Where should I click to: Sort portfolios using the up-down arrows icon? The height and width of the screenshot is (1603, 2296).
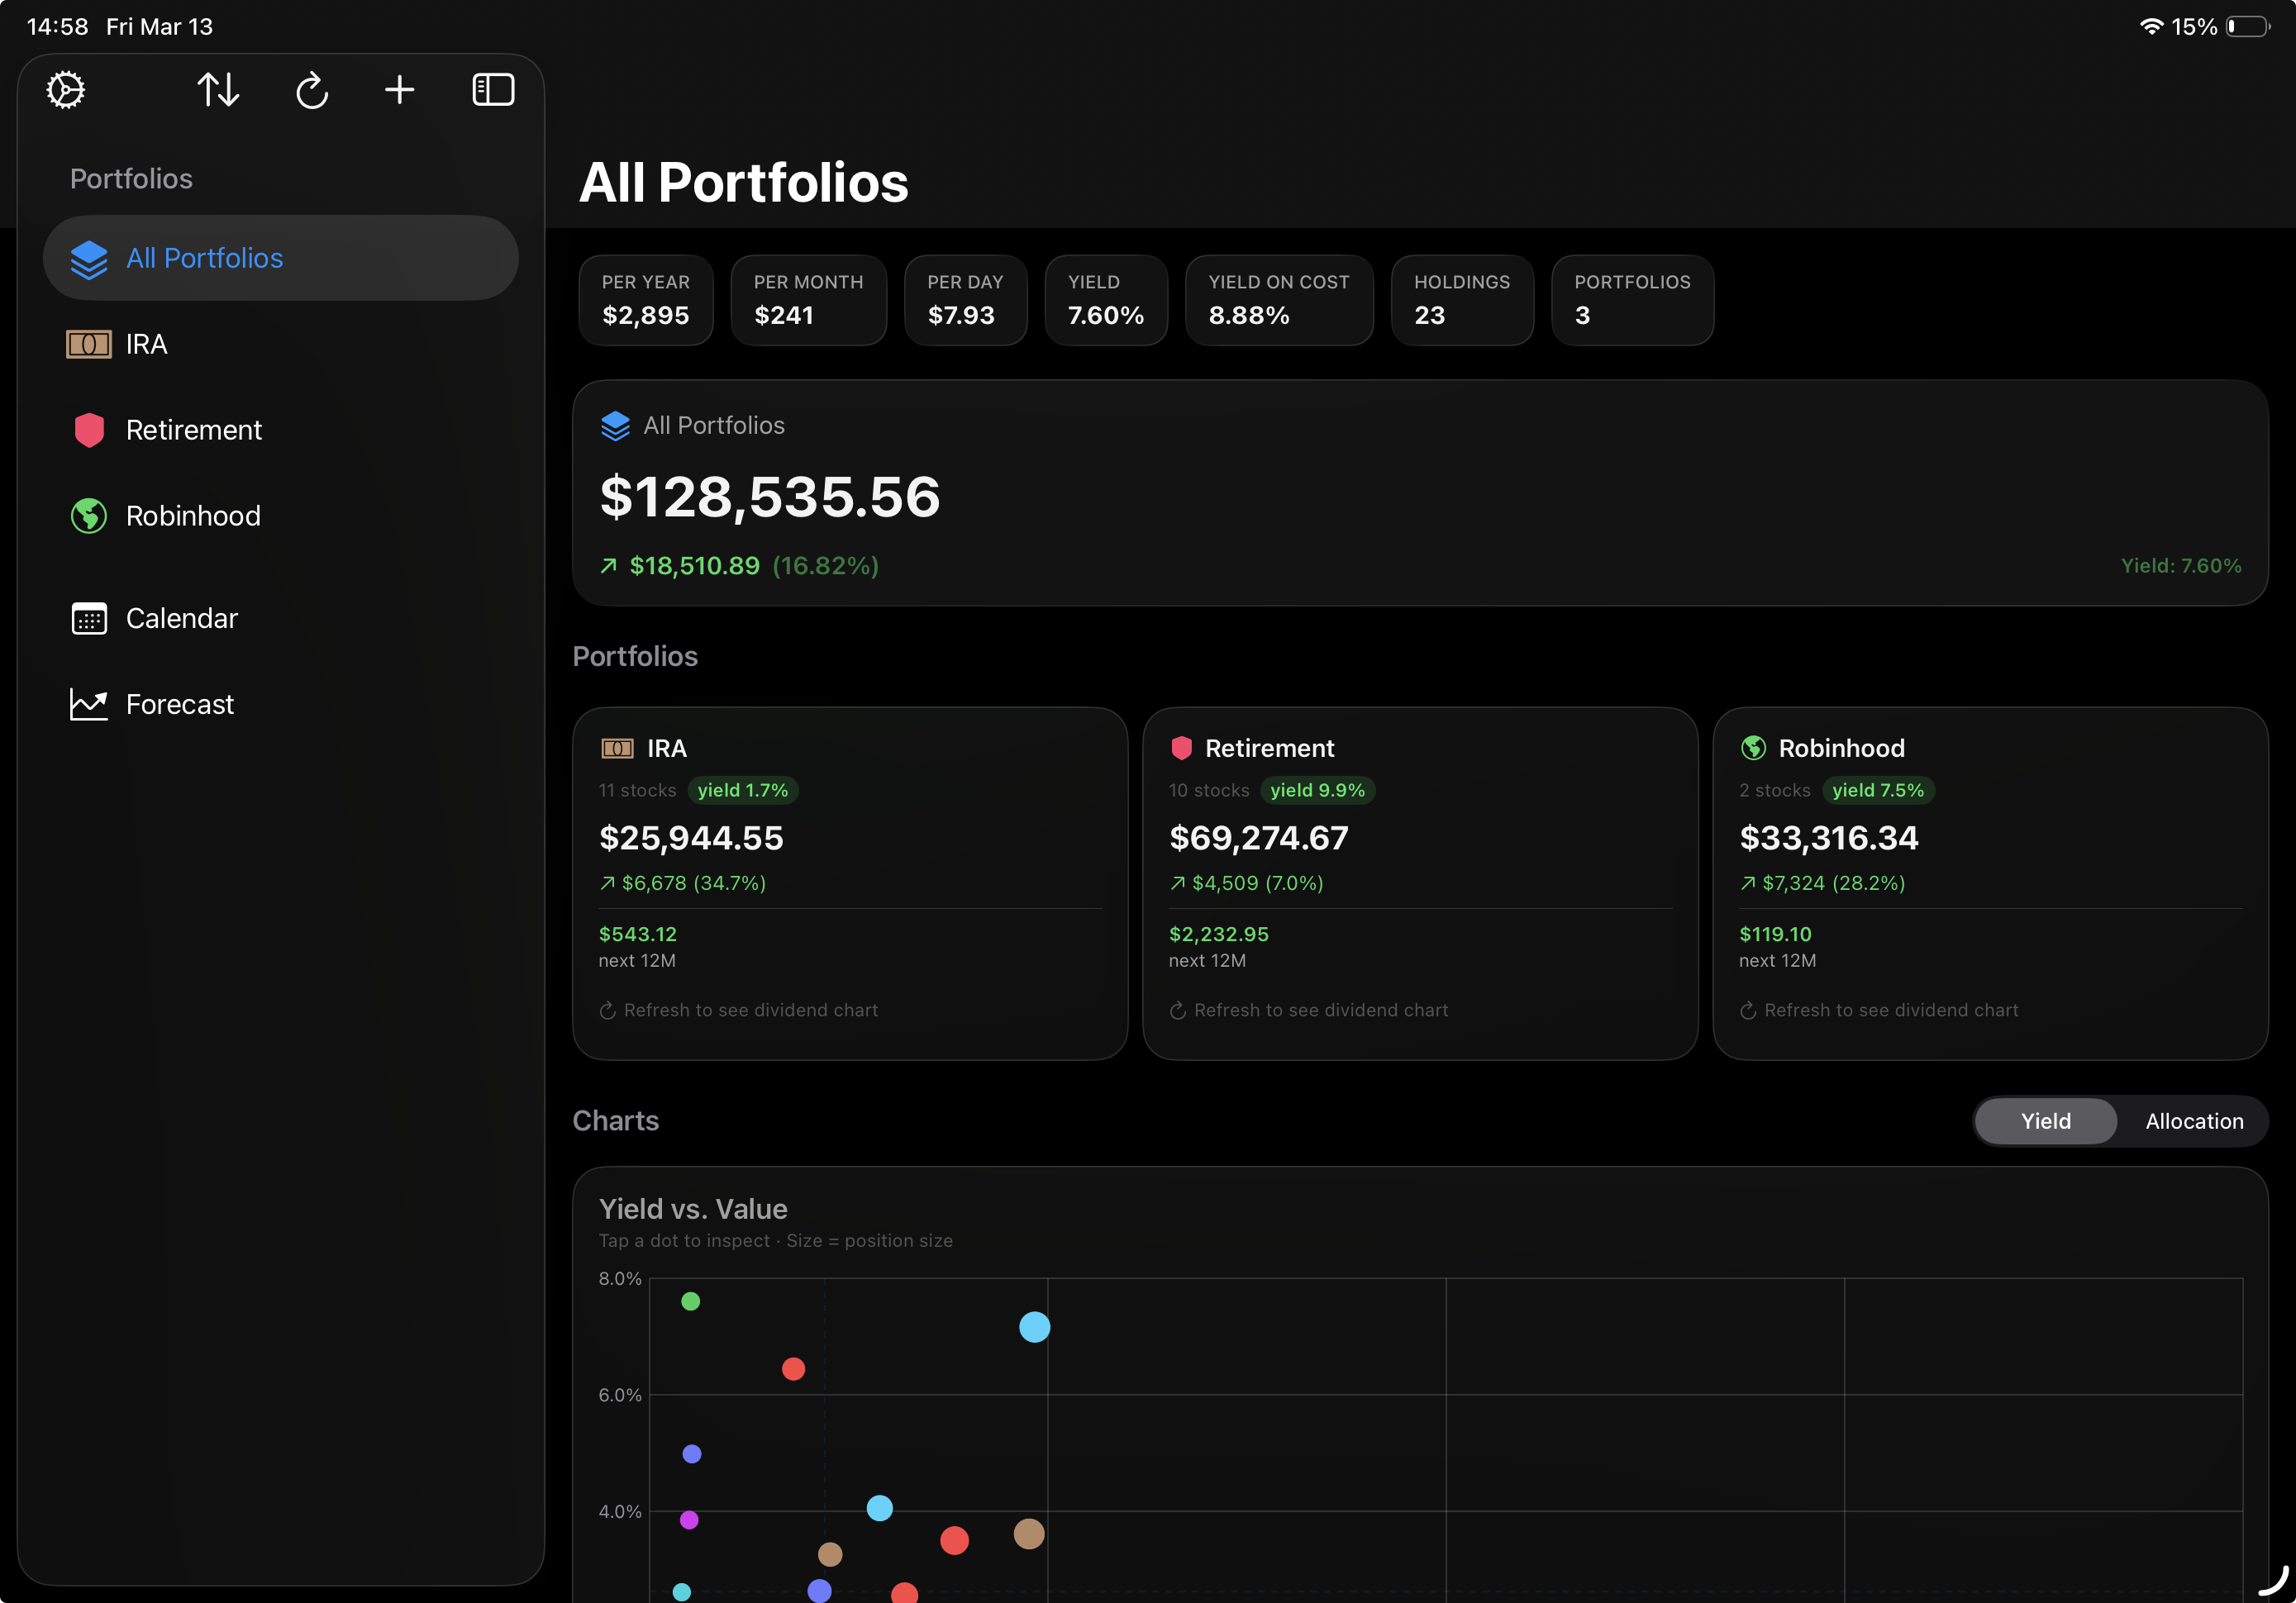click(x=218, y=90)
